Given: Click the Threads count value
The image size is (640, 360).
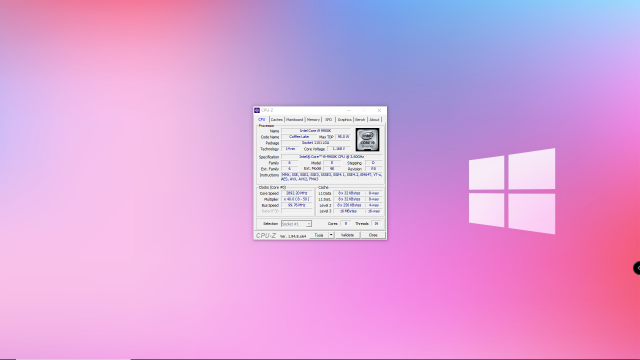Looking at the screenshot, I should tap(376, 224).
